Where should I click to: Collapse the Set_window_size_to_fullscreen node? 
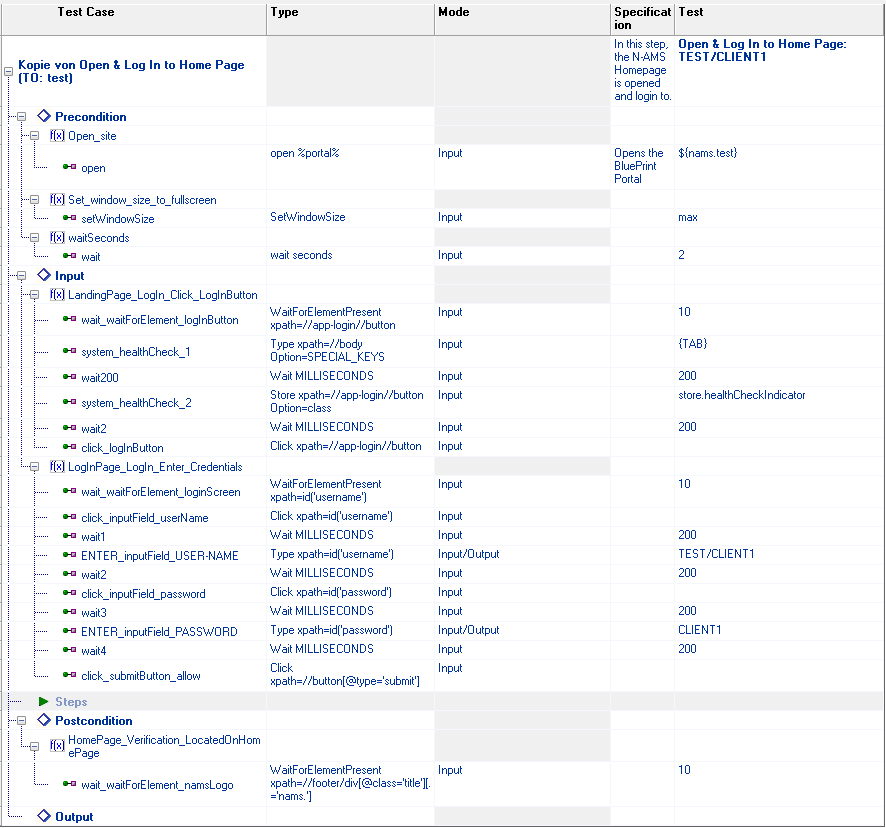(34, 200)
